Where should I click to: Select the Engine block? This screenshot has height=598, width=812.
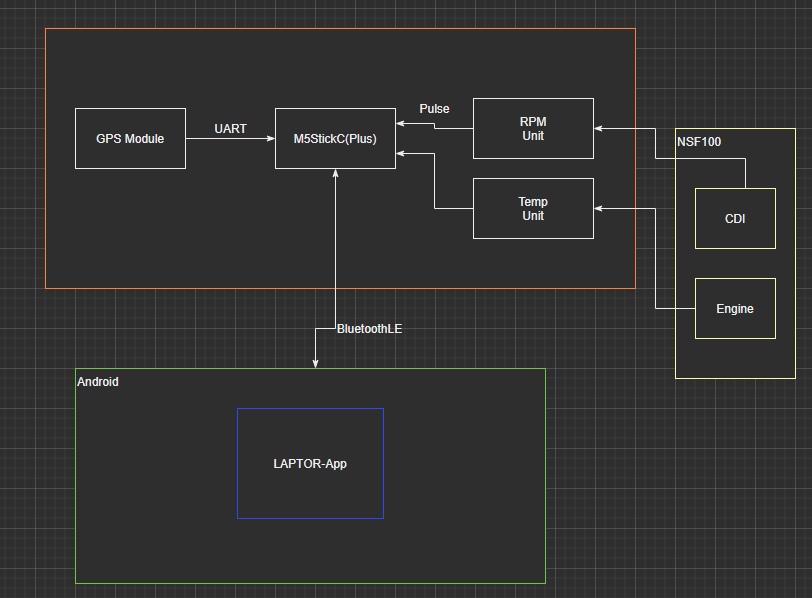click(x=735, y=309)
